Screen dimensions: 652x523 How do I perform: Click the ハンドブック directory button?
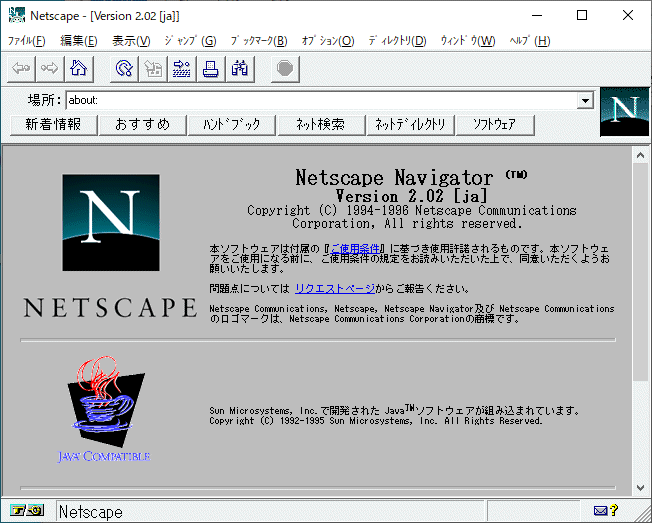[232, 125]
